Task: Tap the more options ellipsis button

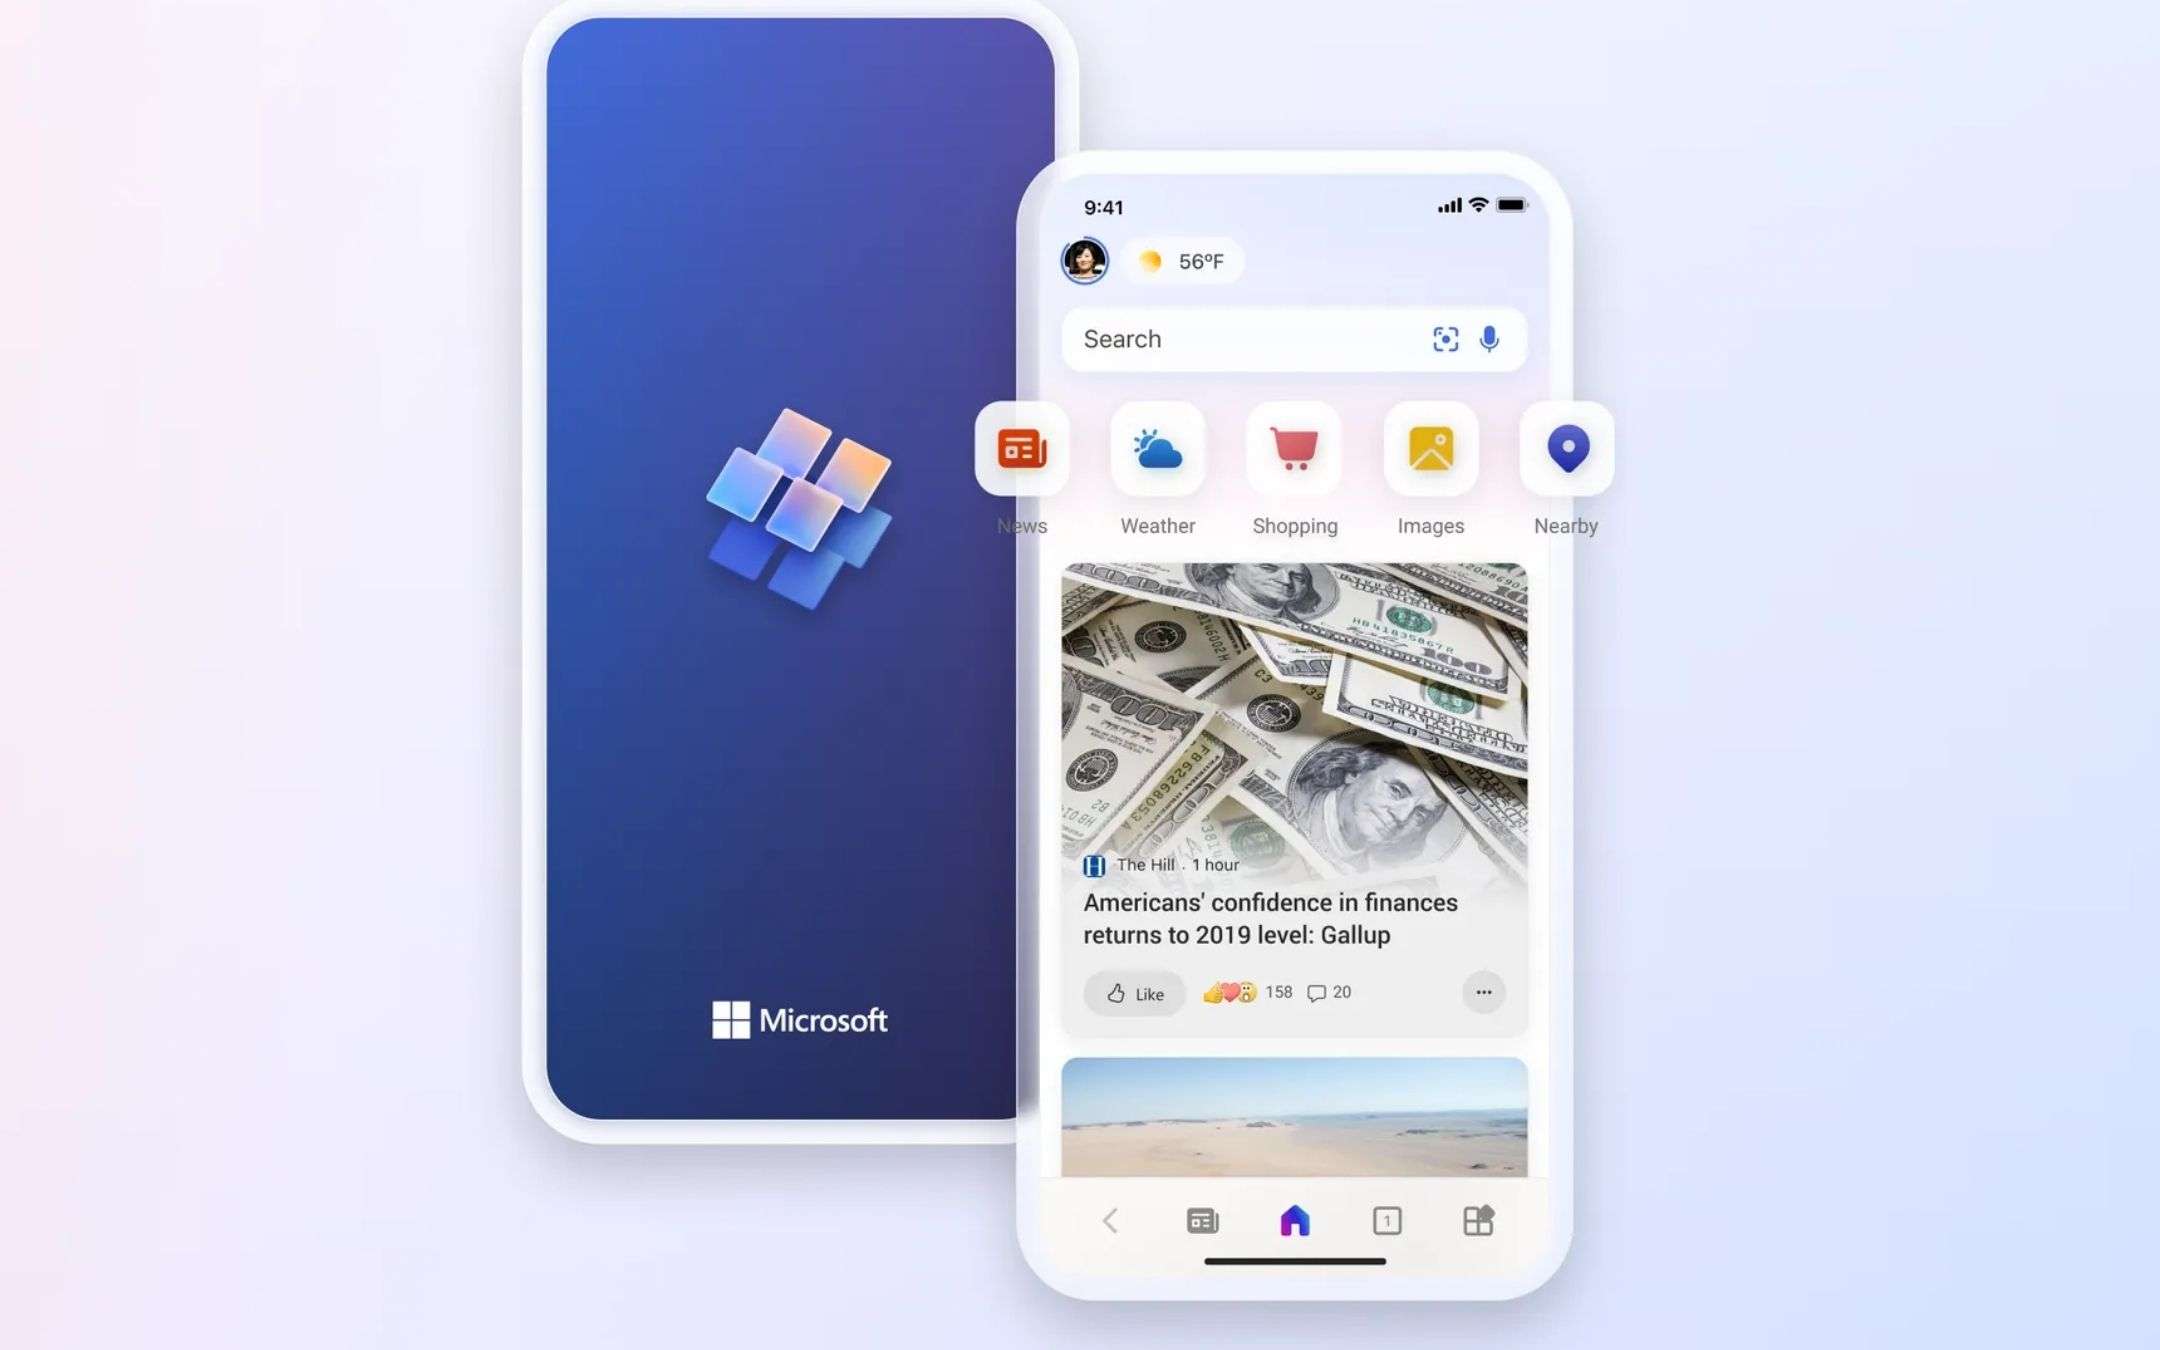Action: (x=1484, y=991)
